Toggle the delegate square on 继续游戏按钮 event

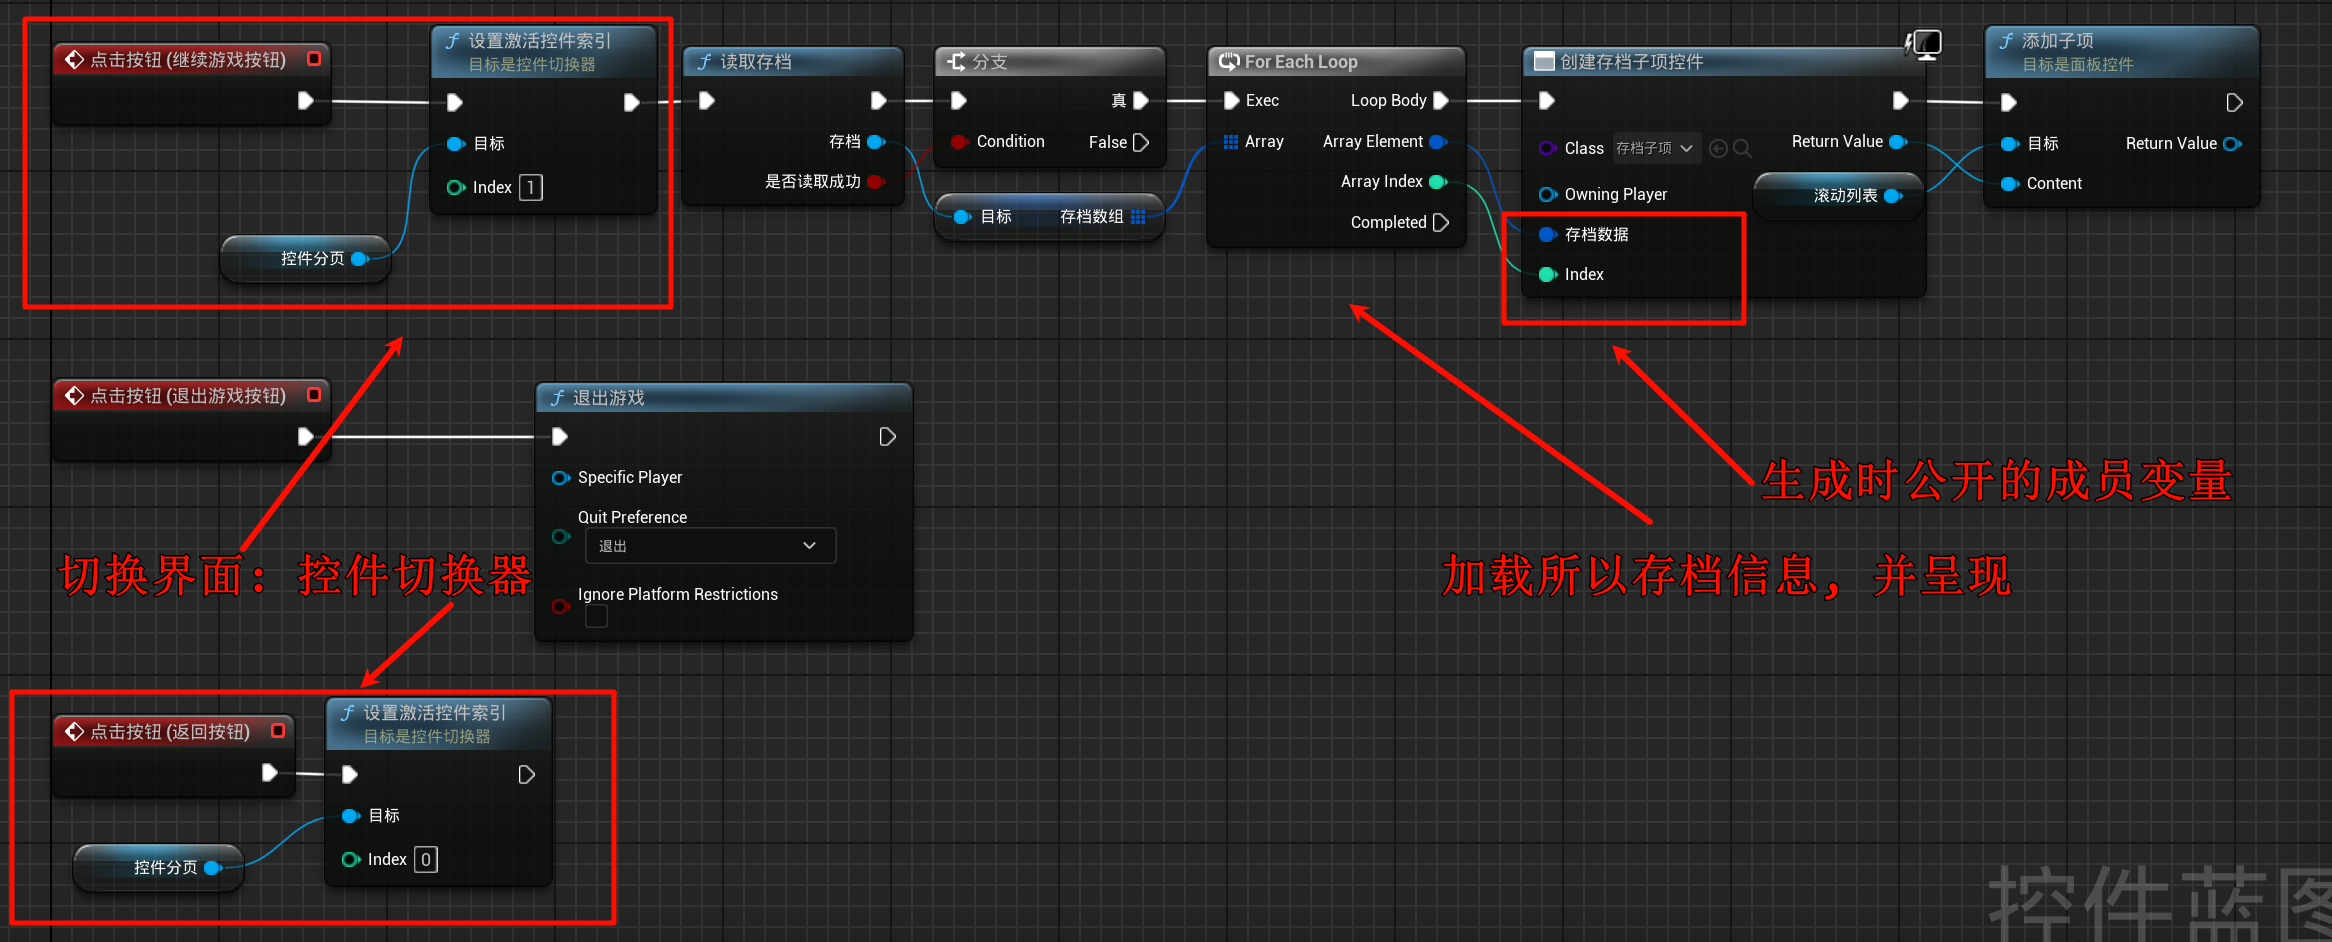point(314,59)
